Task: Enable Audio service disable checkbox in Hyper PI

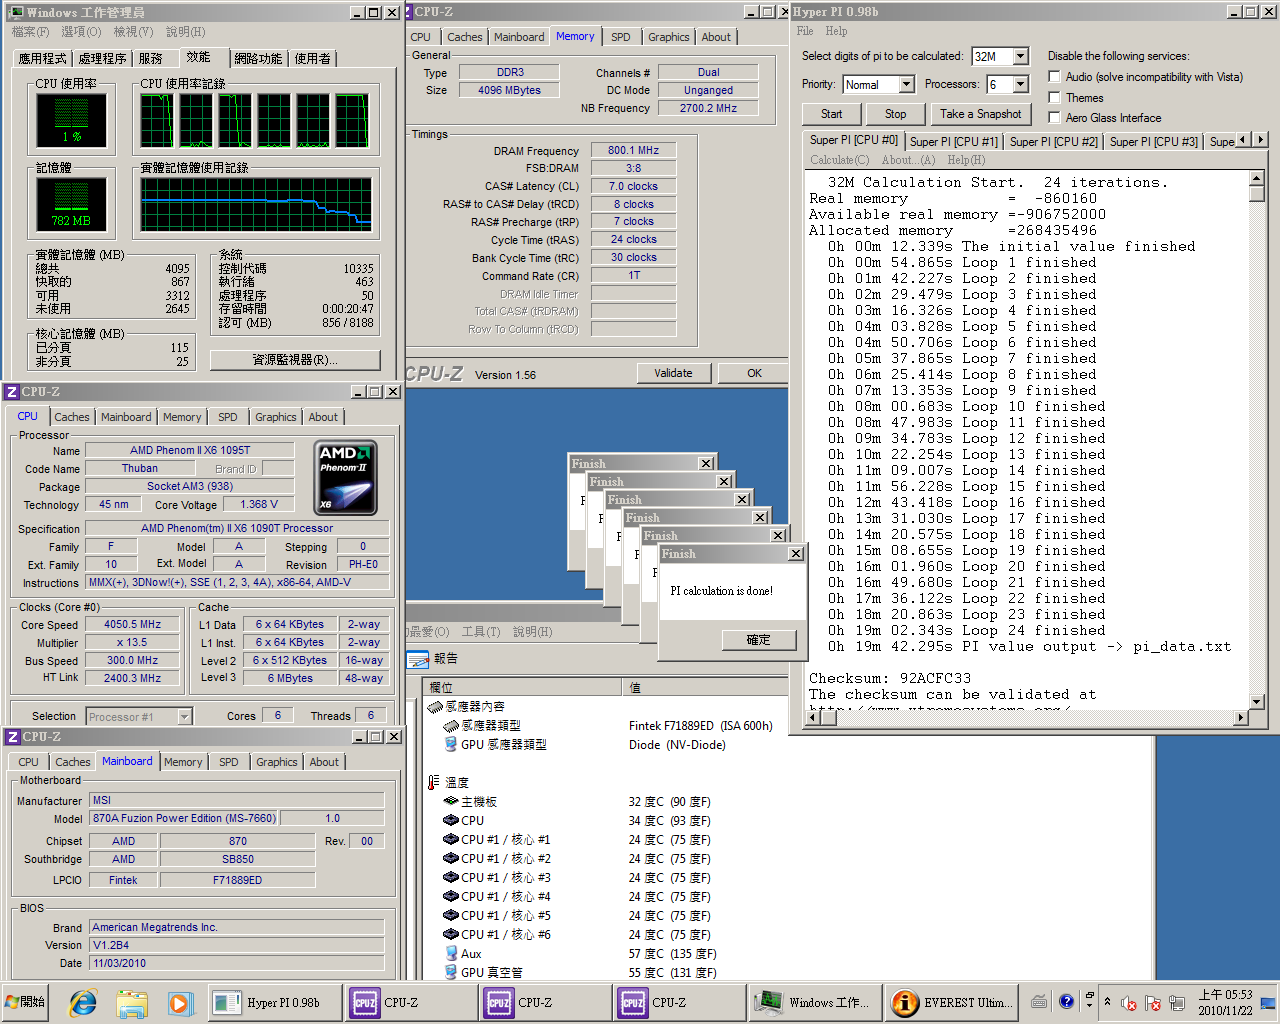Action: click(1054, 77)
